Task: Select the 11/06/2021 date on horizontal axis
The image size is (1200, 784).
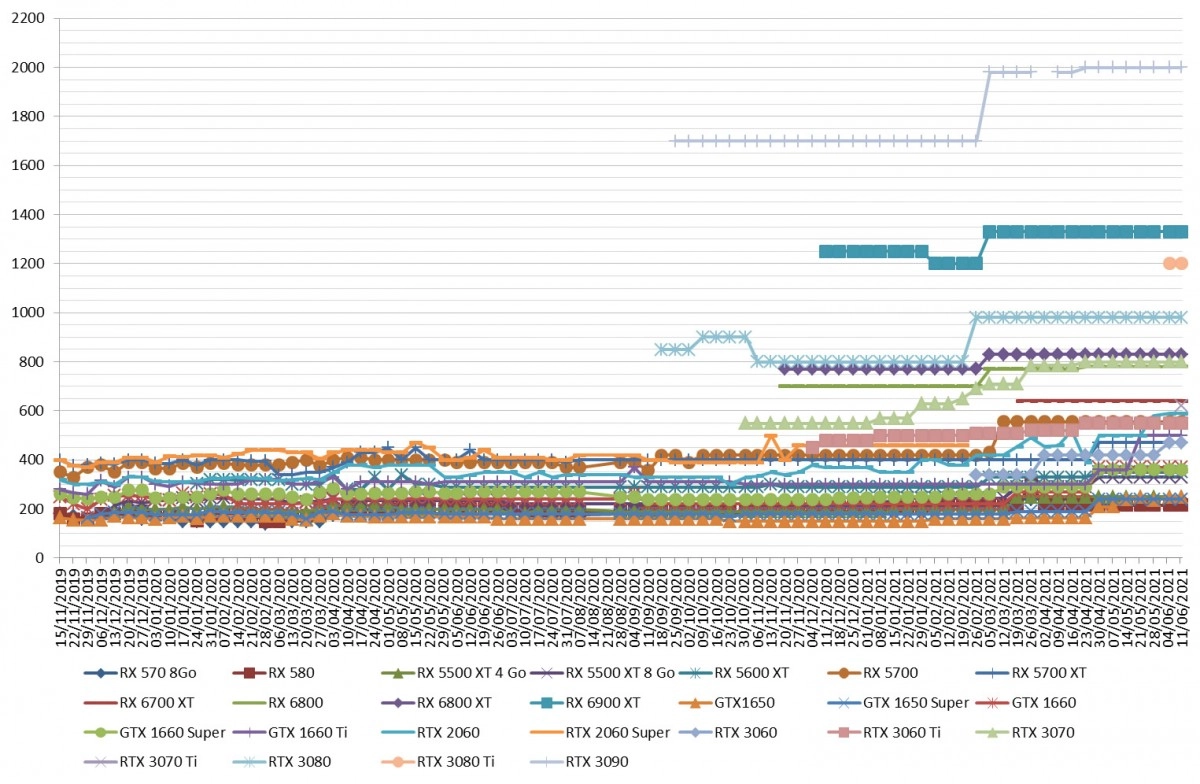Action: click(1181, 610)
